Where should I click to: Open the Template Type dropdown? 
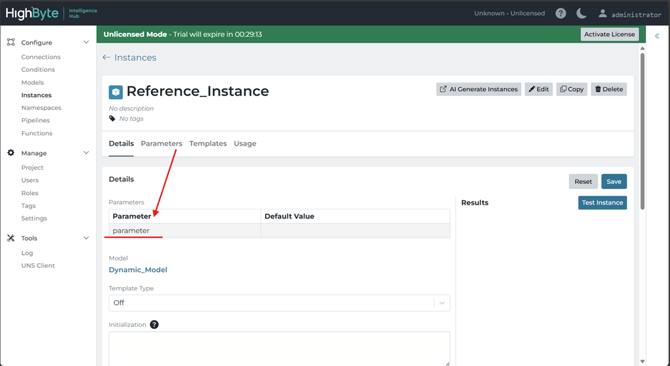point(279,303)
